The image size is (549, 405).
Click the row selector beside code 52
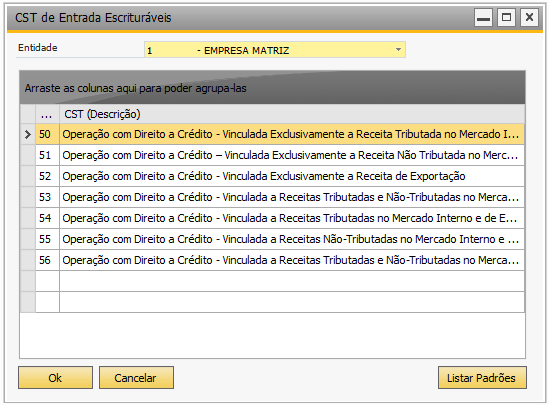28,176
